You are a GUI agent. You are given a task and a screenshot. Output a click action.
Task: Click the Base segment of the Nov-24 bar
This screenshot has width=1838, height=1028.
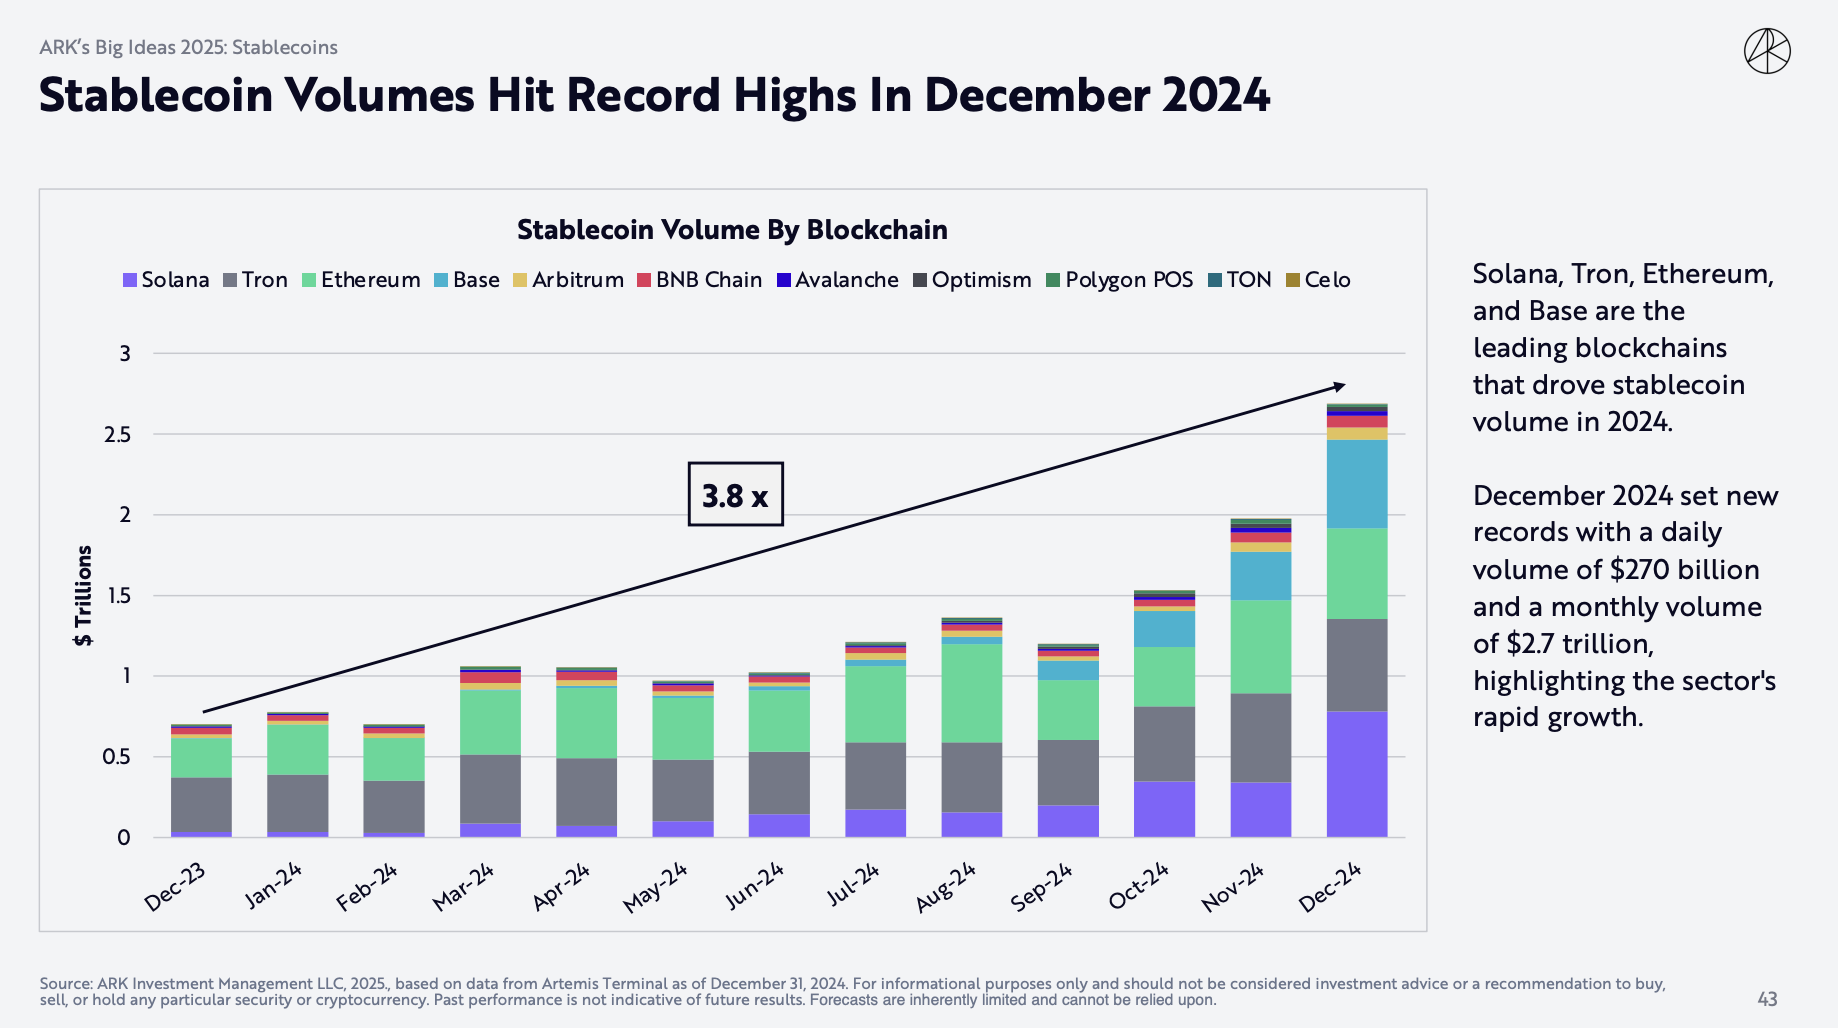1260,576
